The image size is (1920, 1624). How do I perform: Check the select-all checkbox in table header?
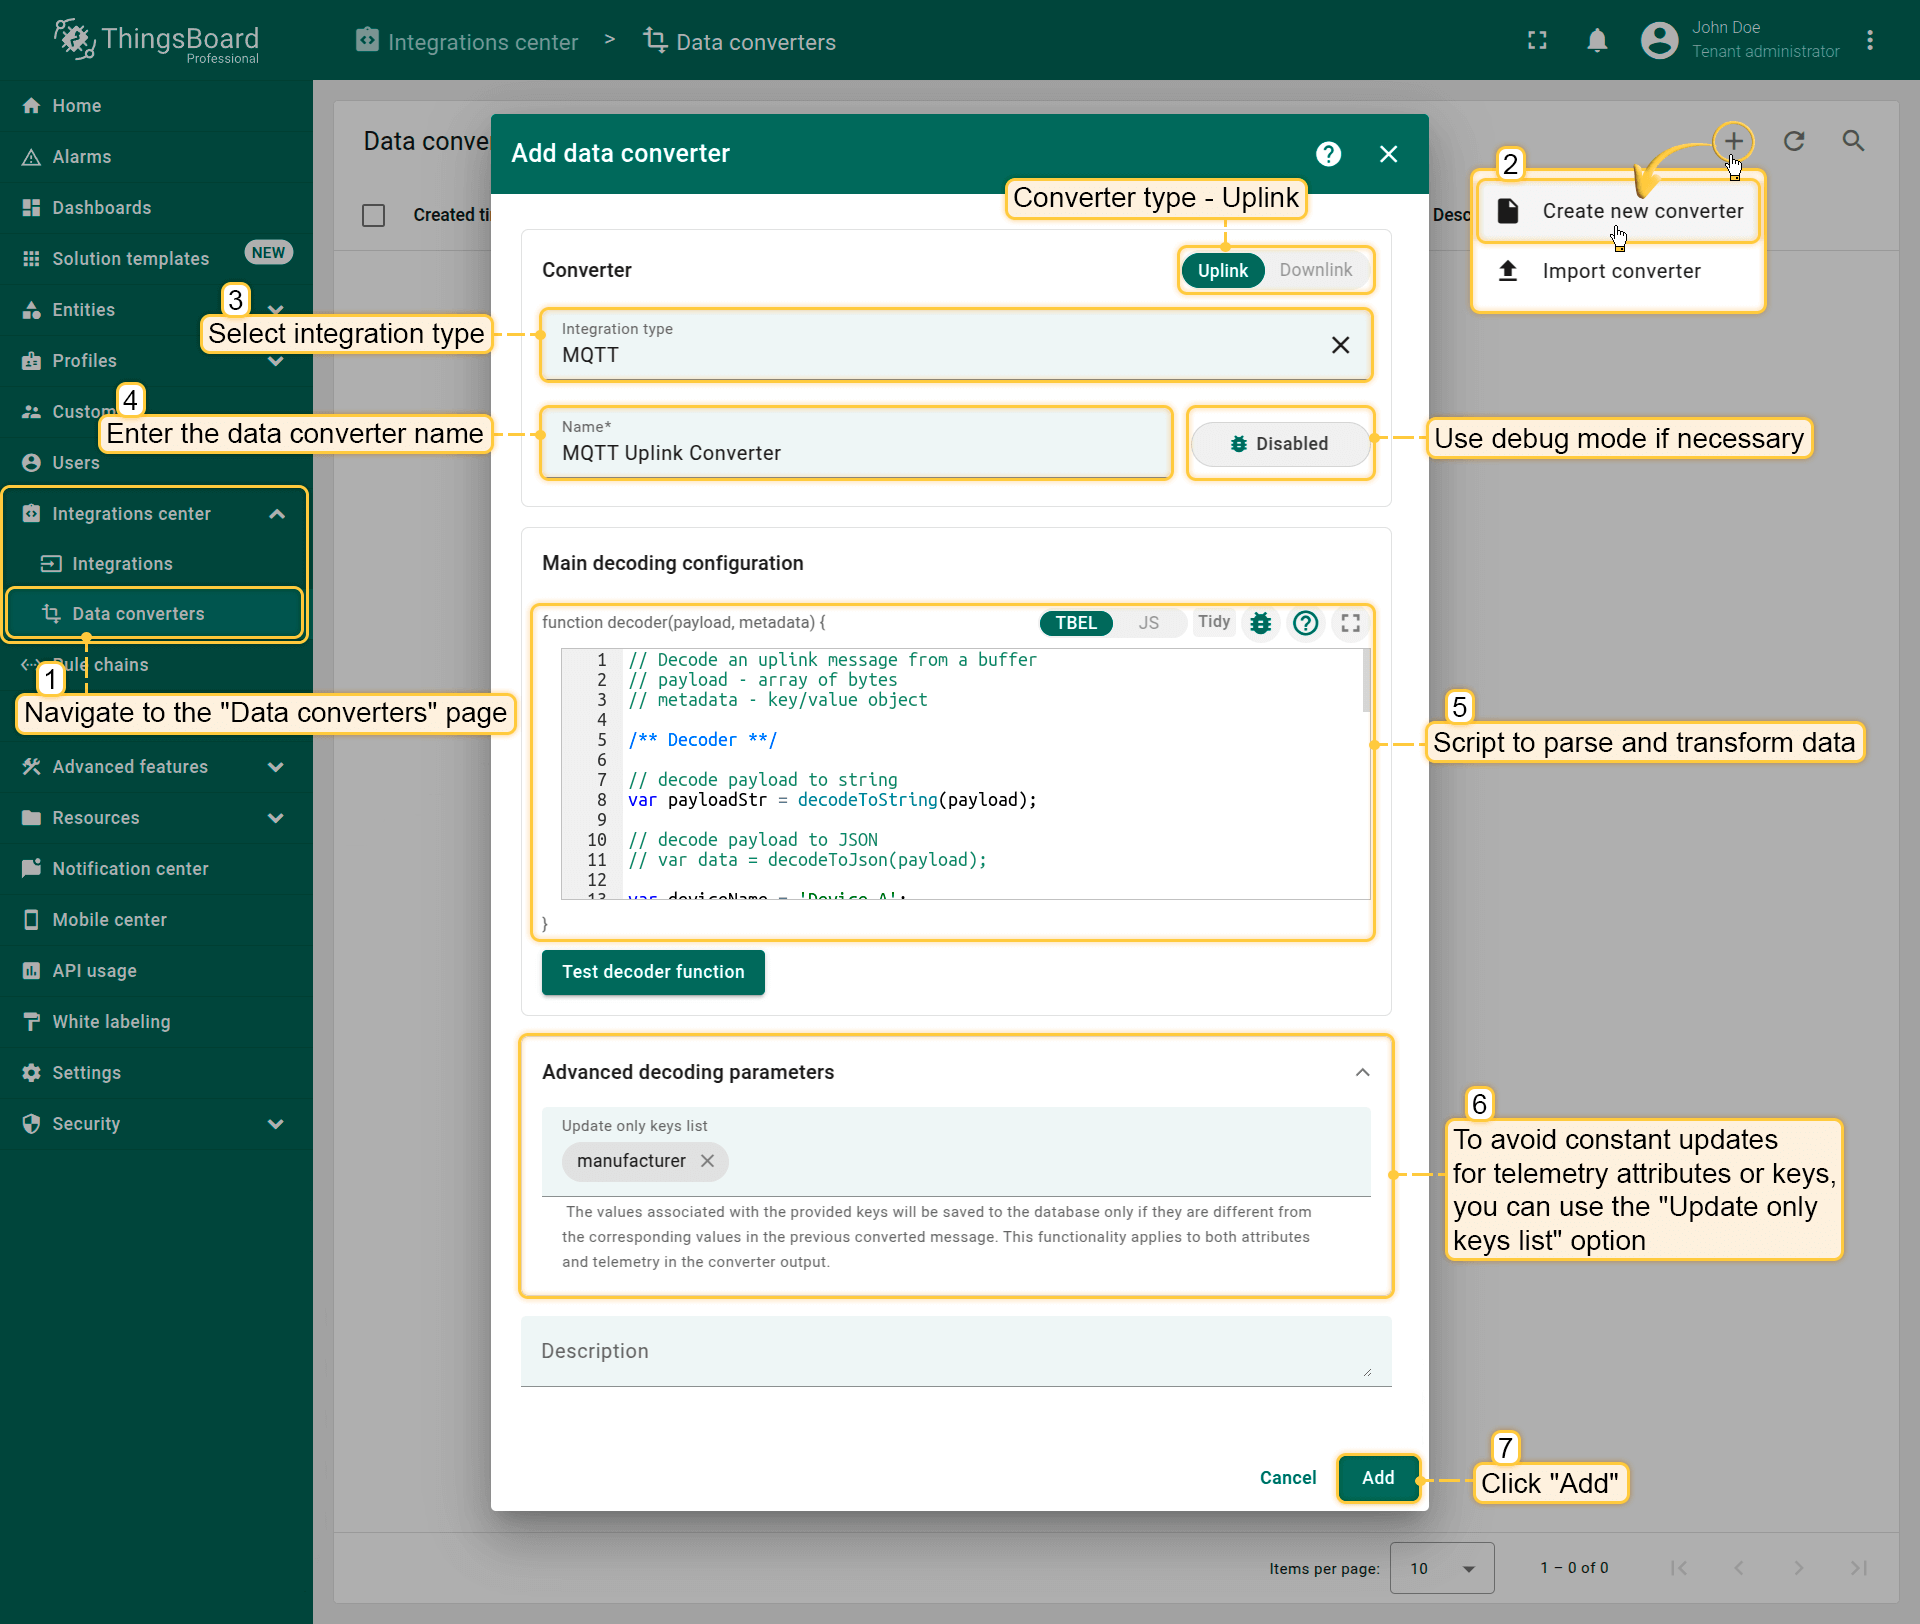(x=373, y=215)
